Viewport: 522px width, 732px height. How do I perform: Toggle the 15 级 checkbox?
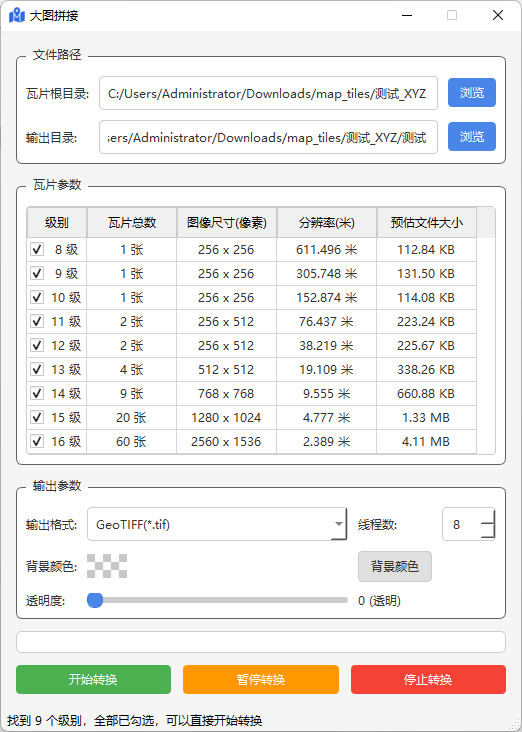click(37, 417)
